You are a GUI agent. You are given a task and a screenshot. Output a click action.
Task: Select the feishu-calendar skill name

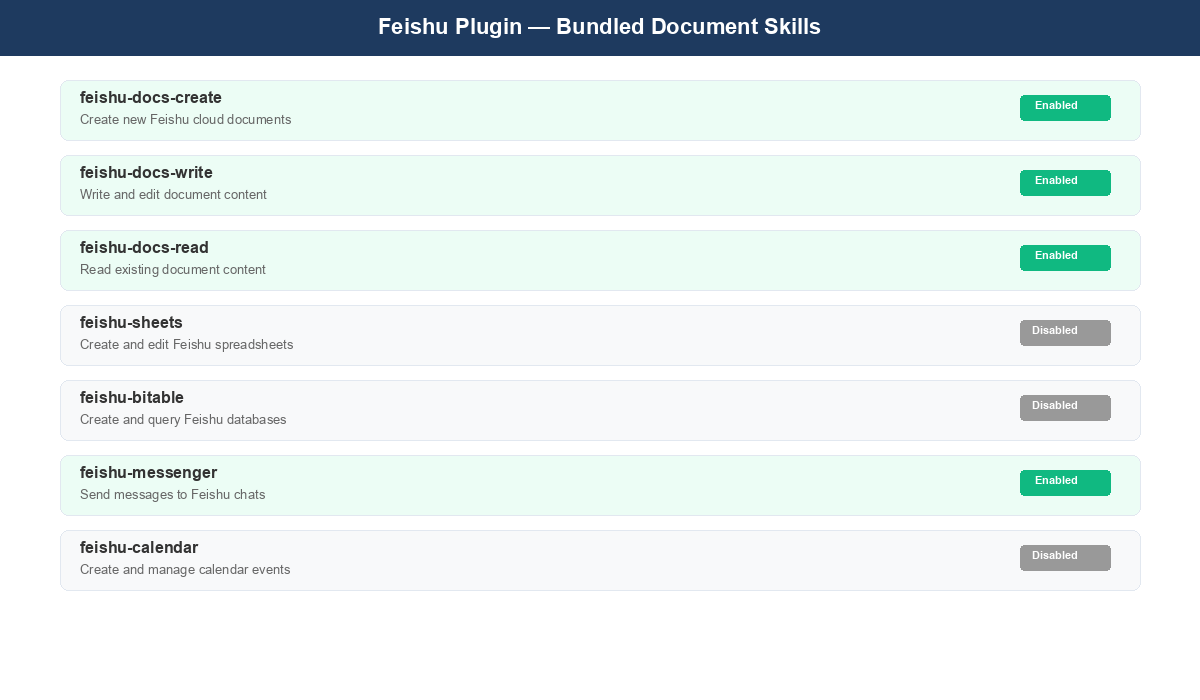tap(139, 548)
